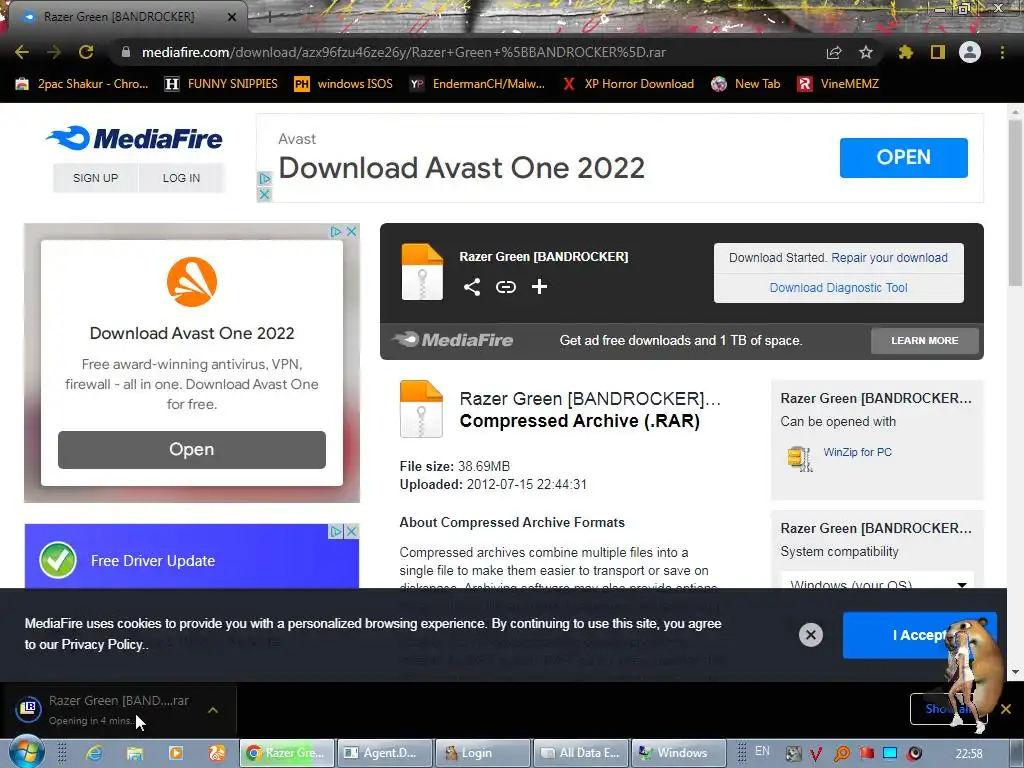Viewport: 1024px width, 768px height.
Task: Switch to Agent.D... taskbar window
Action: point(386,753)
